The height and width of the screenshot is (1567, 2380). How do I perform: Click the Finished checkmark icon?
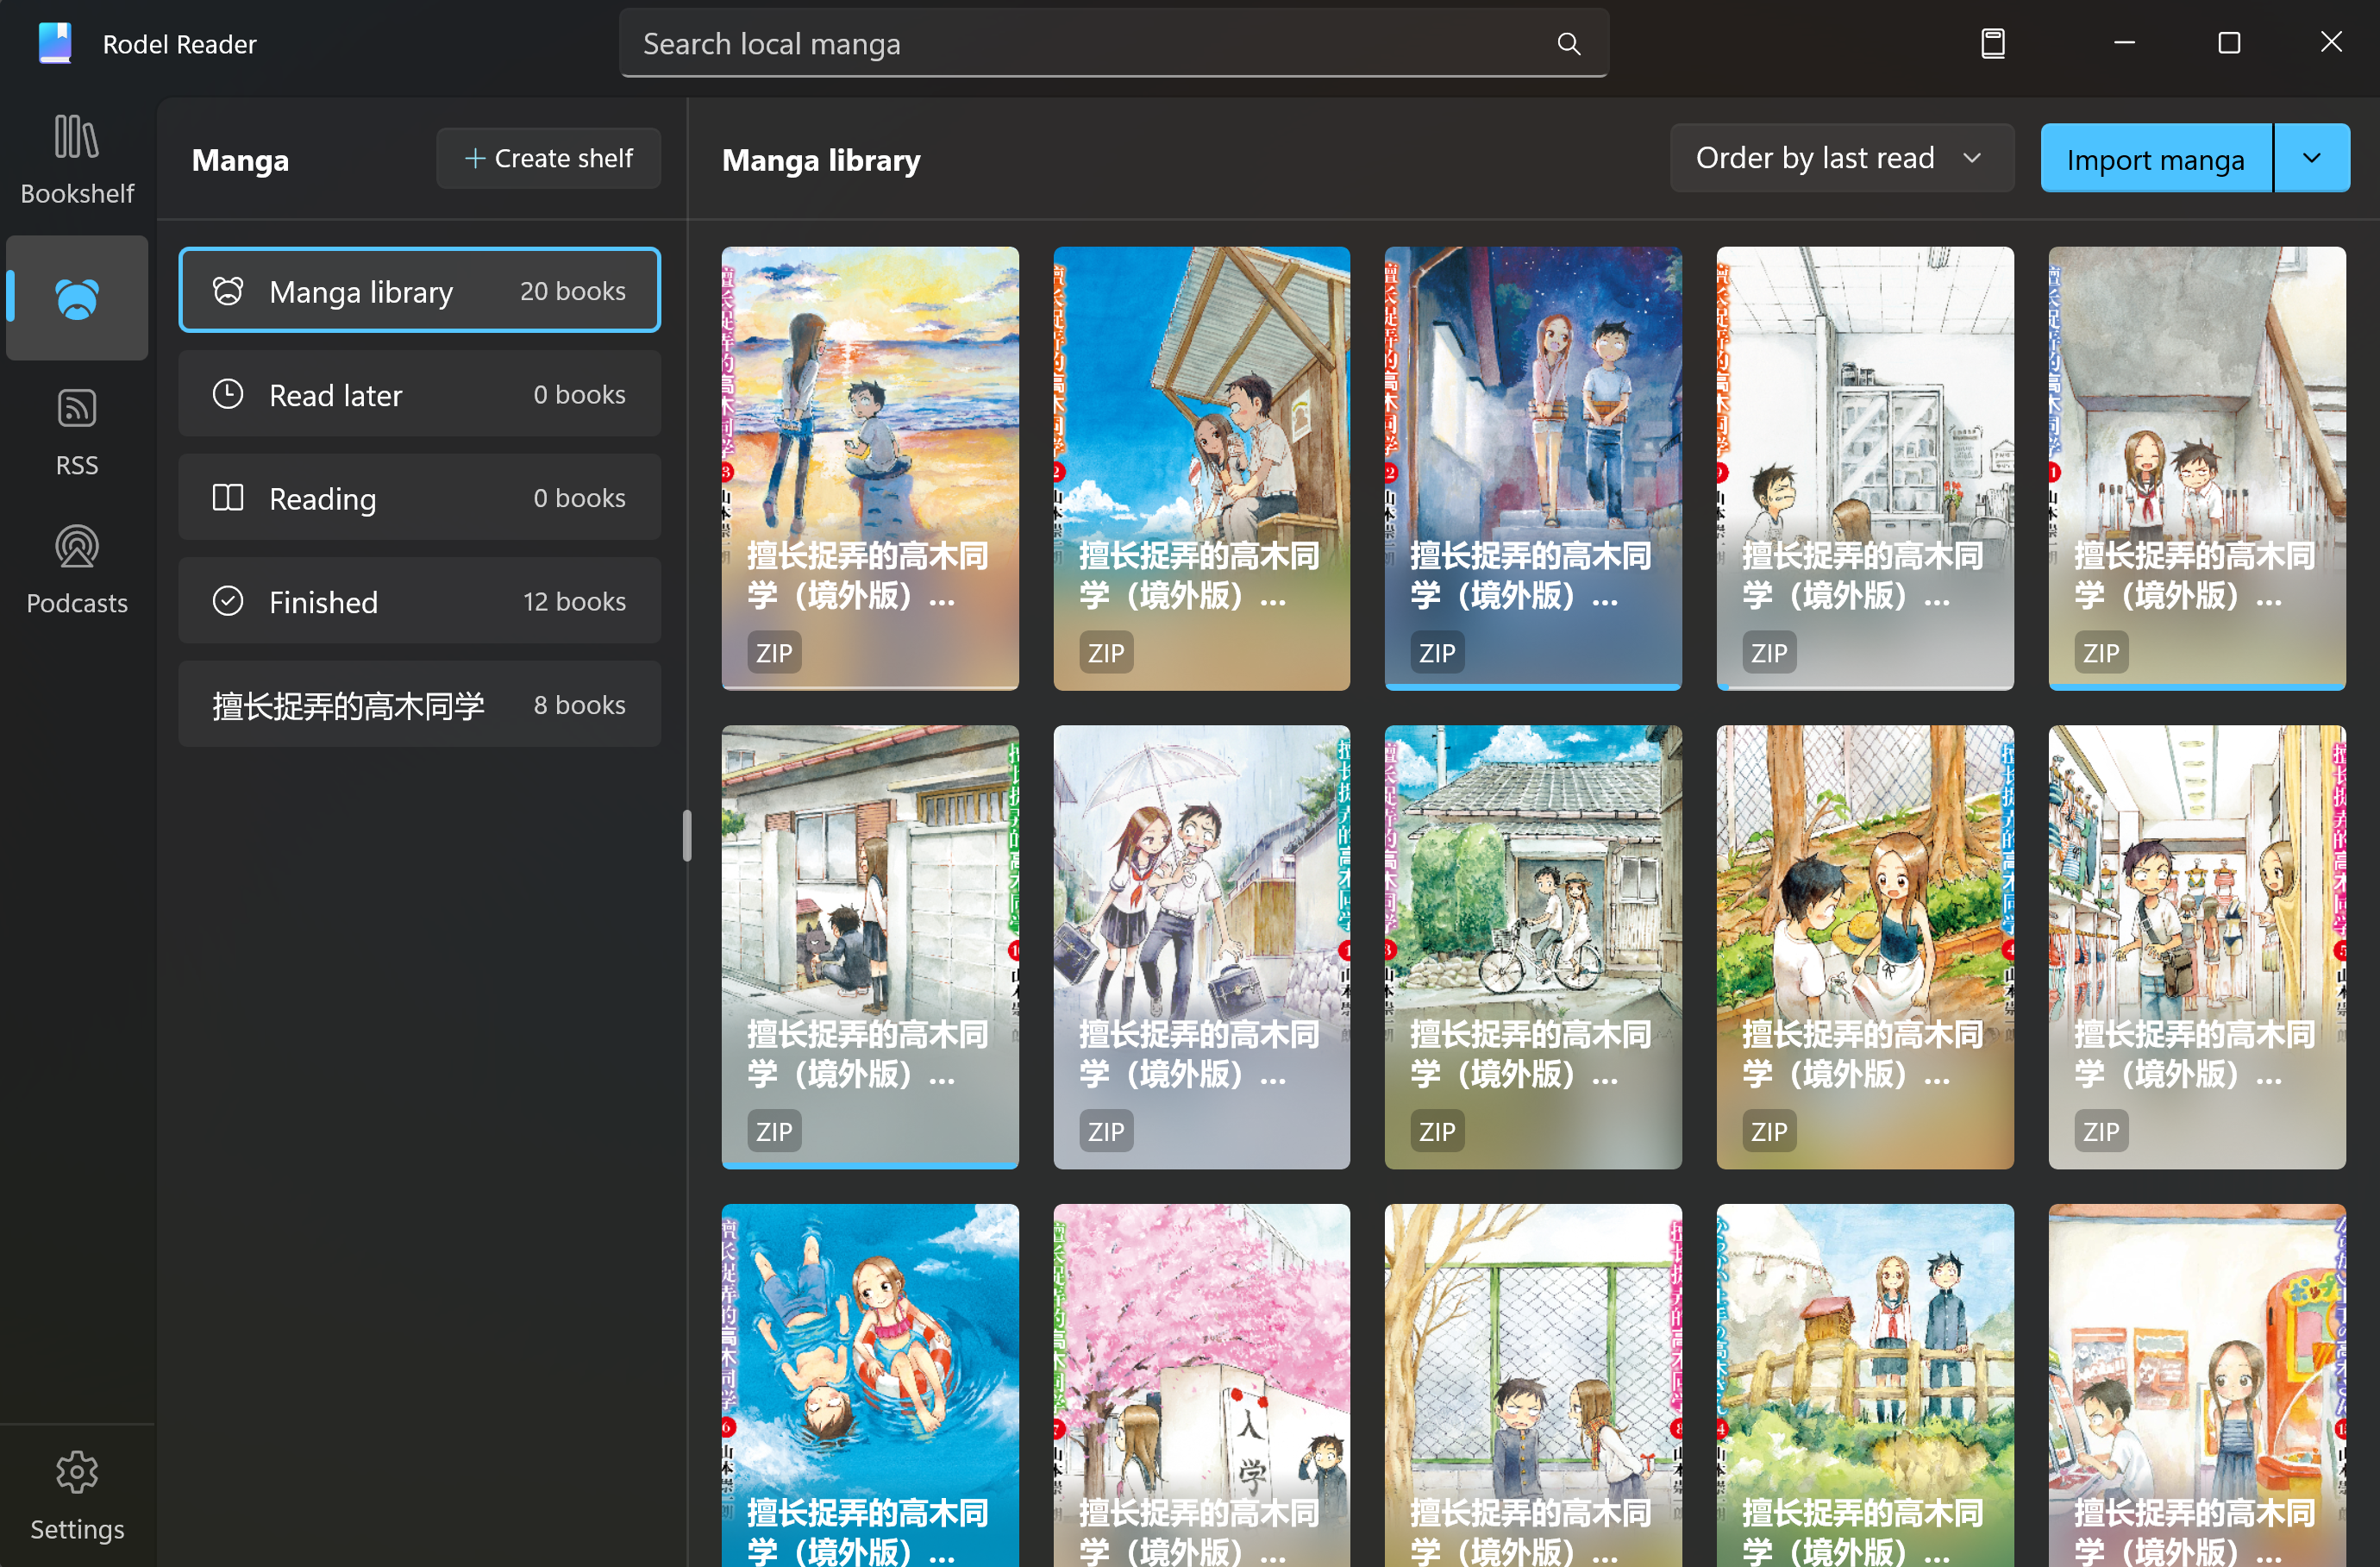tap(228, 601)
